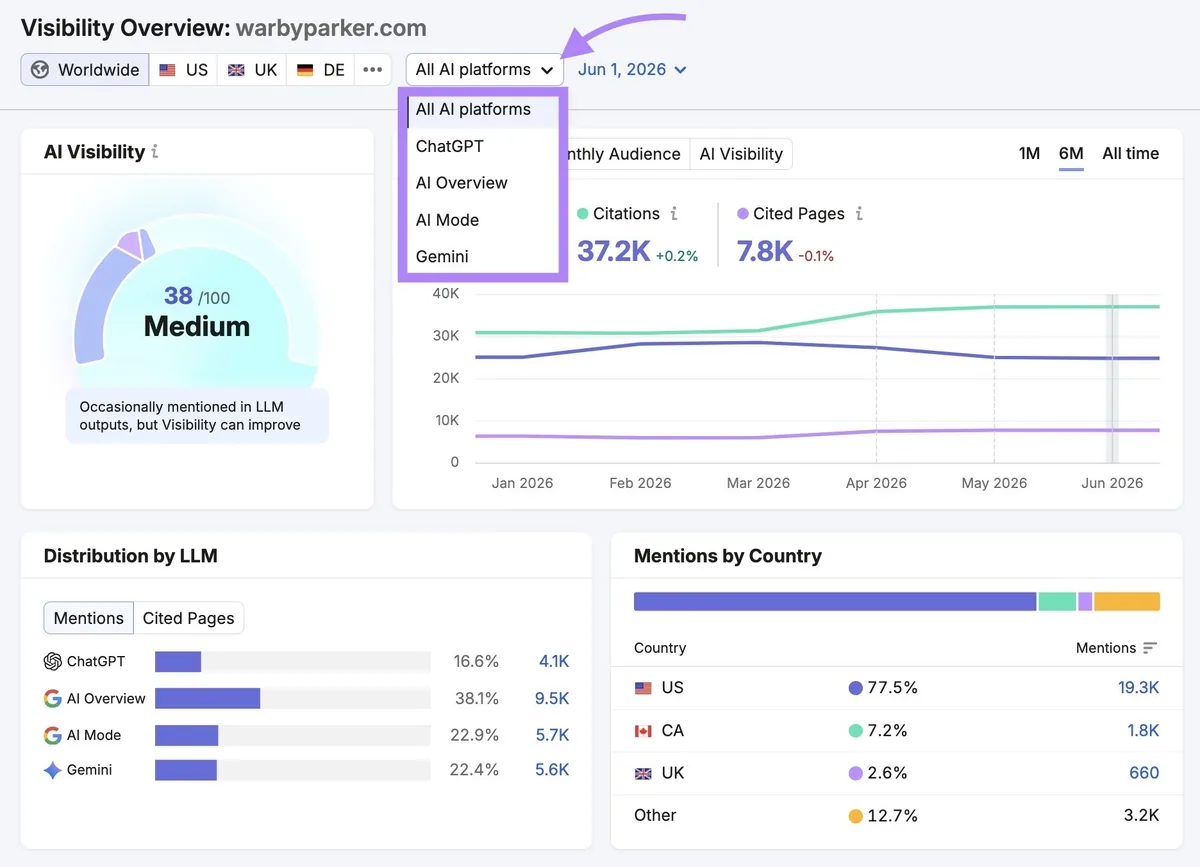
Task: Click Google icon beside AI Mode row
Action: [53, 735]
